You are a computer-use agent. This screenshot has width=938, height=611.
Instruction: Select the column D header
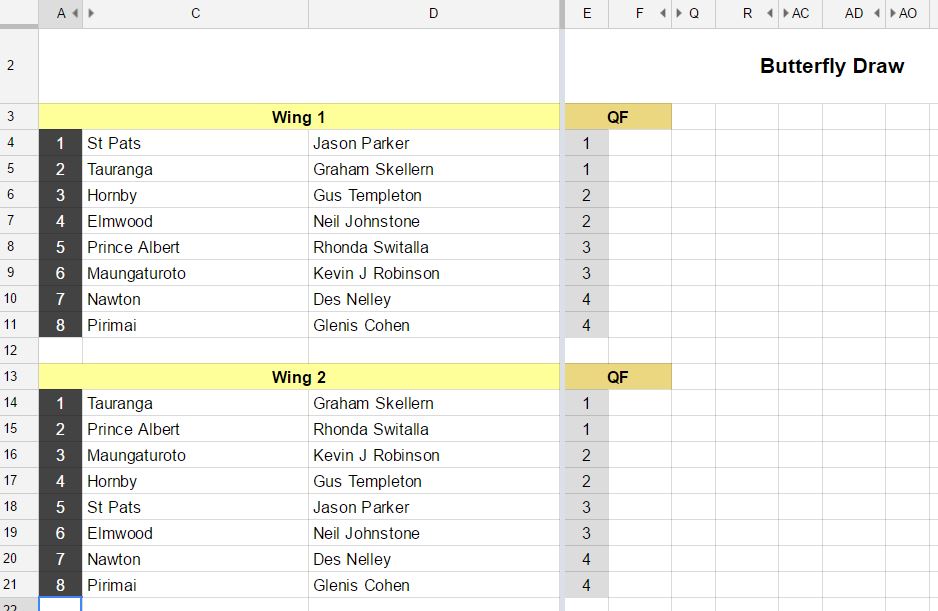point(433,14)
